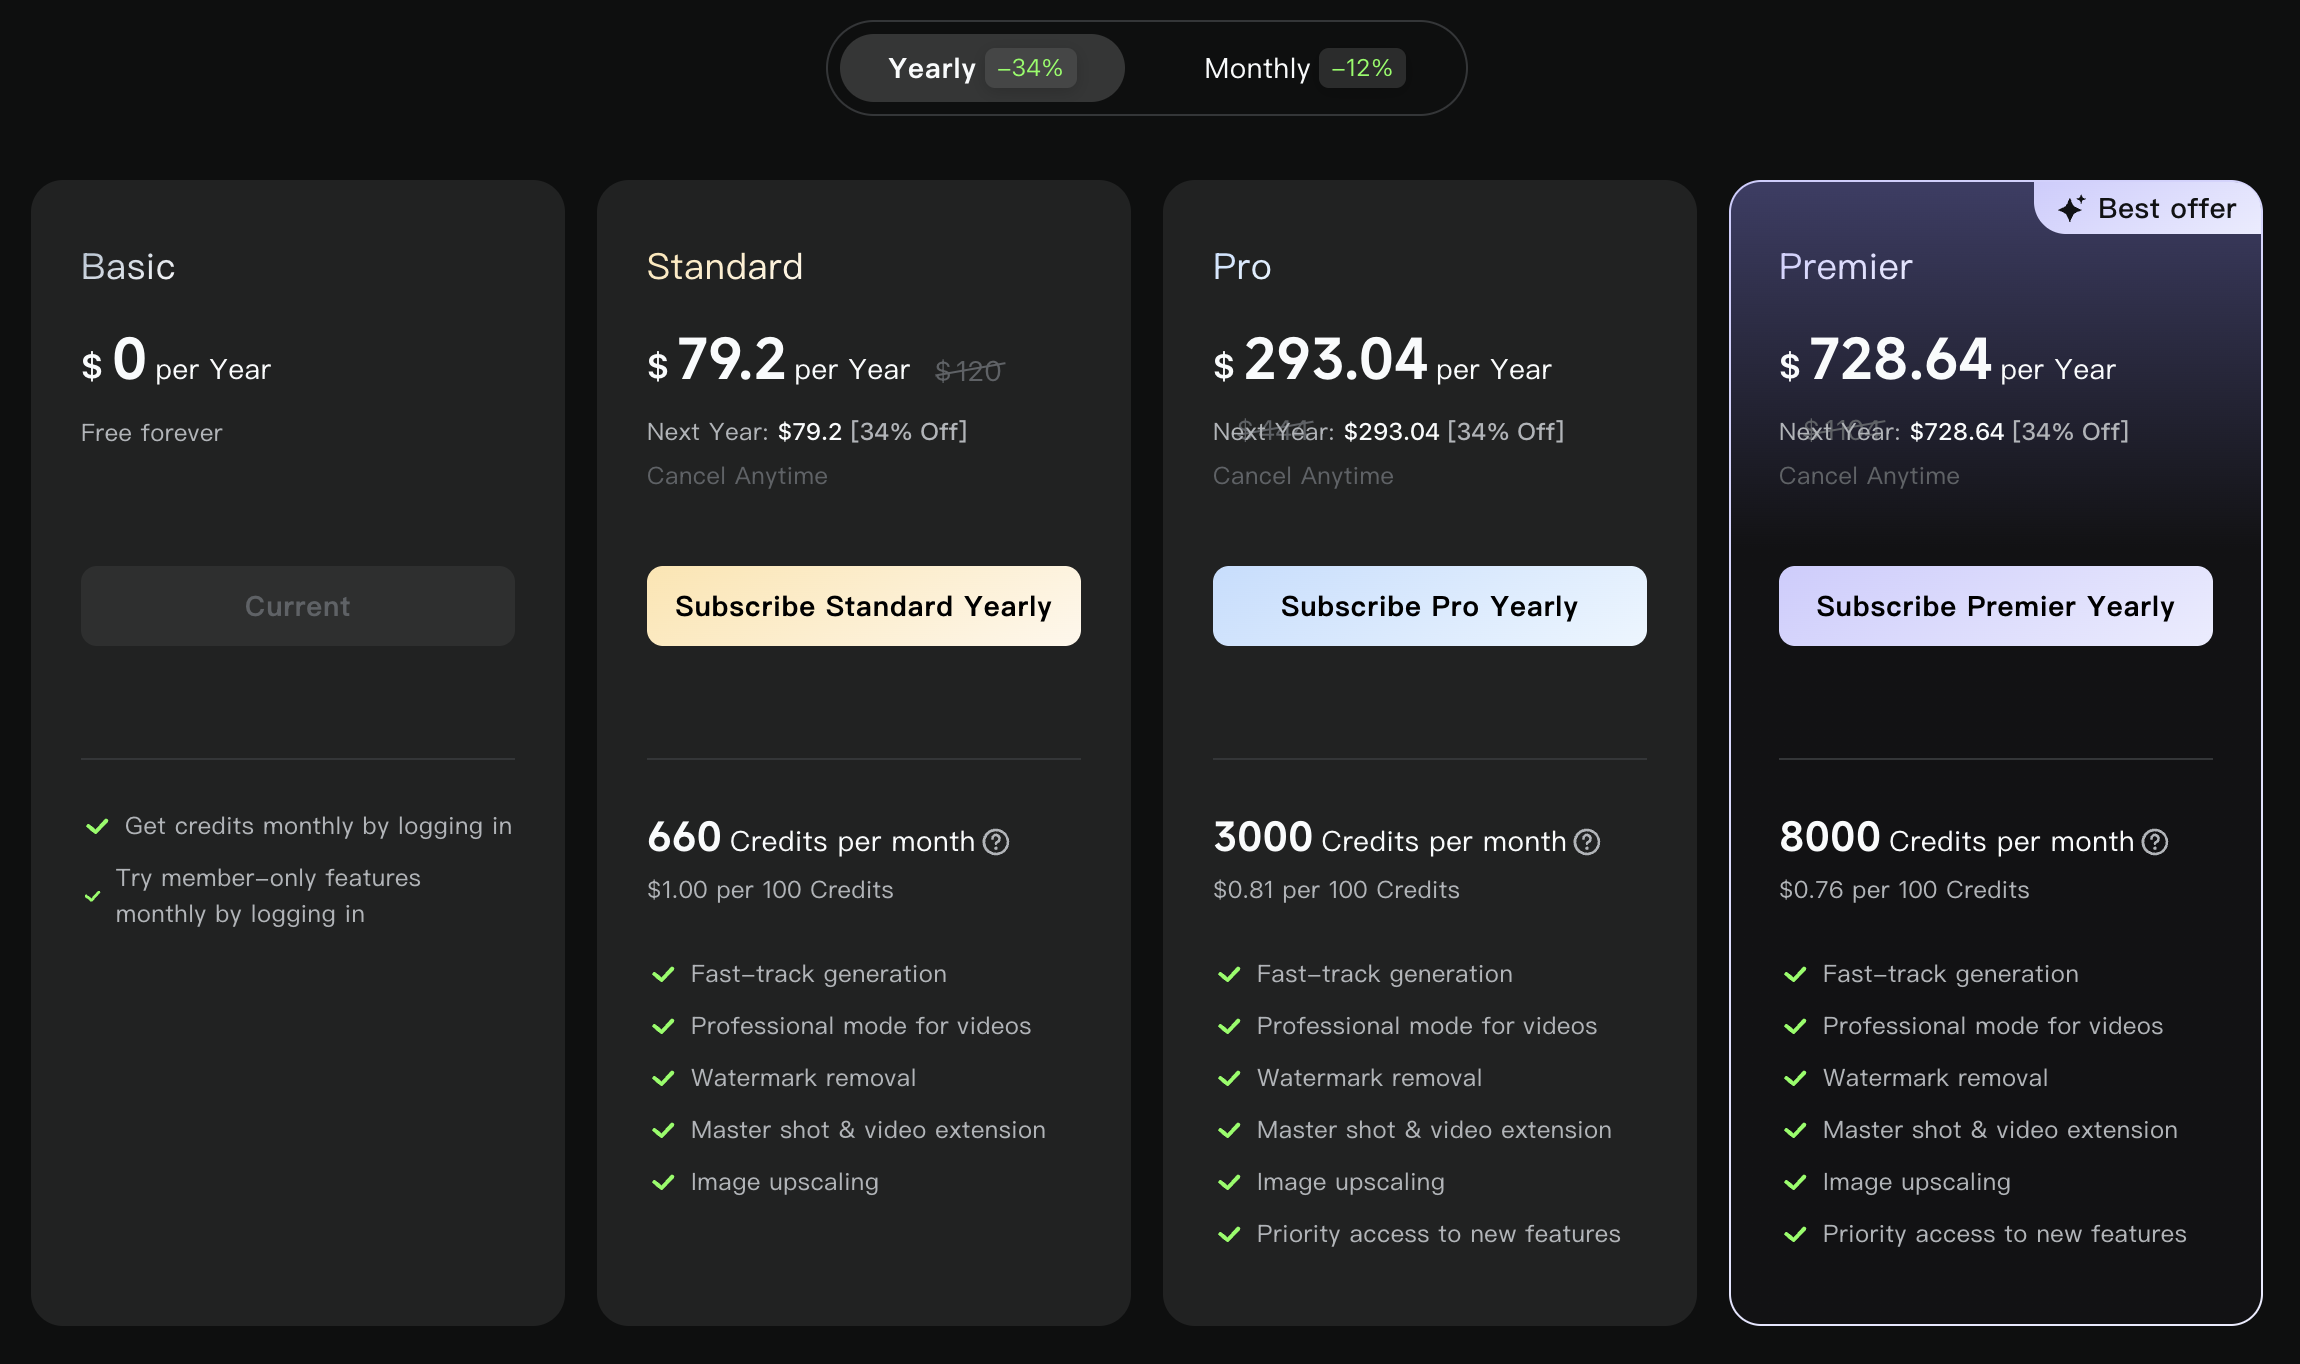Click the Best offer sparkle icon
Viewport: 2300px width, 1364px height.
click(2071, 208)
